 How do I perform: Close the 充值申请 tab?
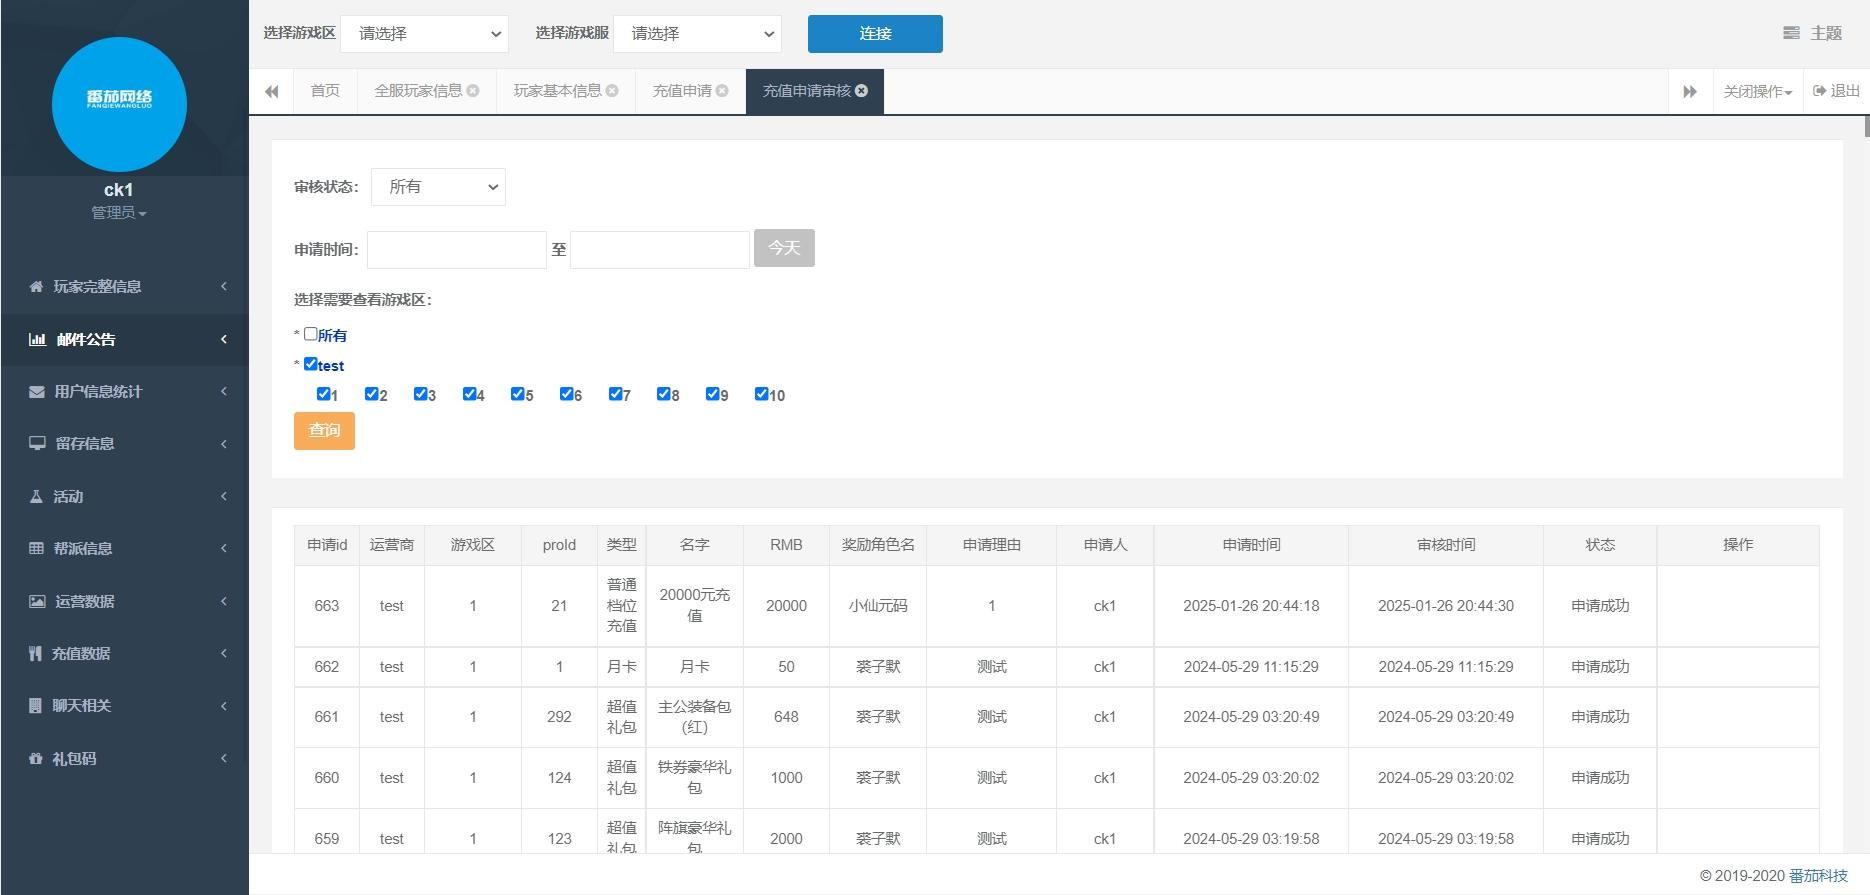pyautogui.click(x=722, y=90)
